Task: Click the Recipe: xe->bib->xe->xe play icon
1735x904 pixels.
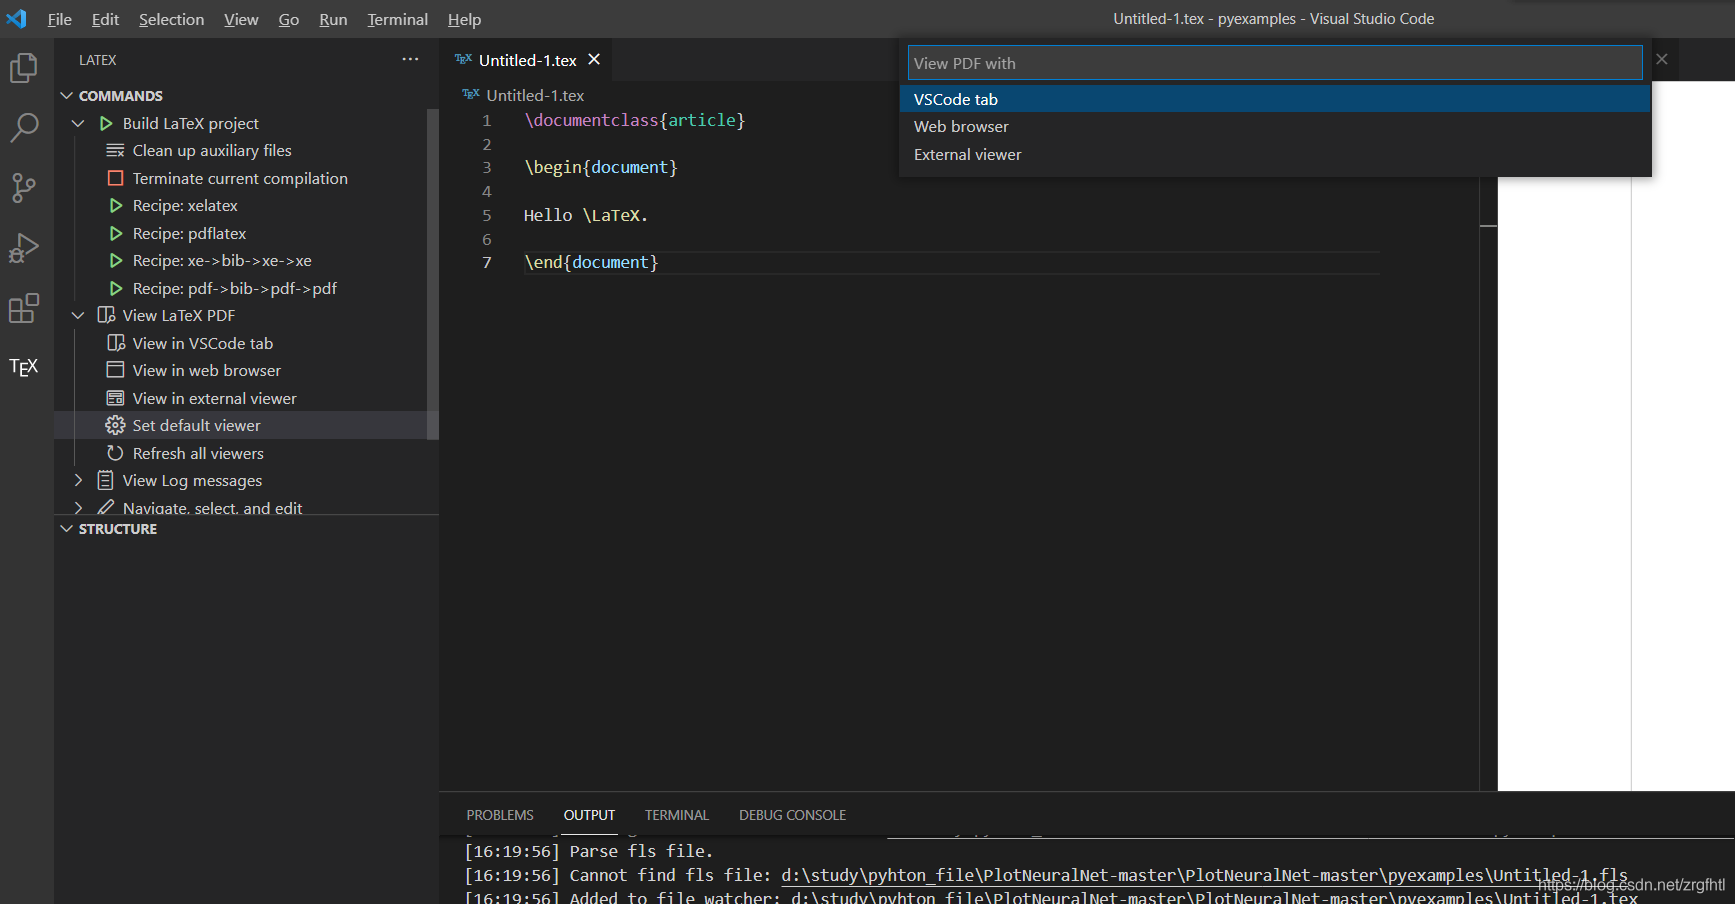Action: click(116, 260)
